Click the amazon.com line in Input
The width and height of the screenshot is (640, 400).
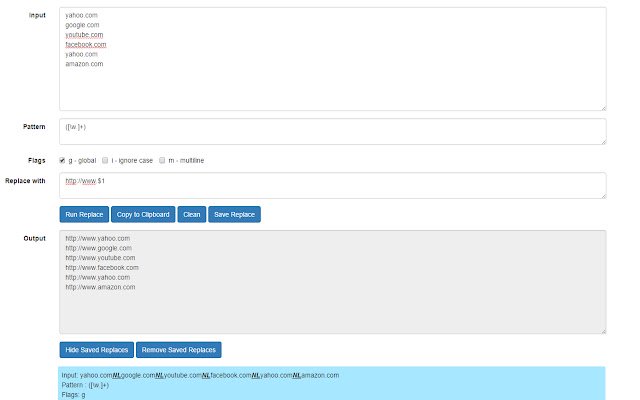tap(84, 64)
